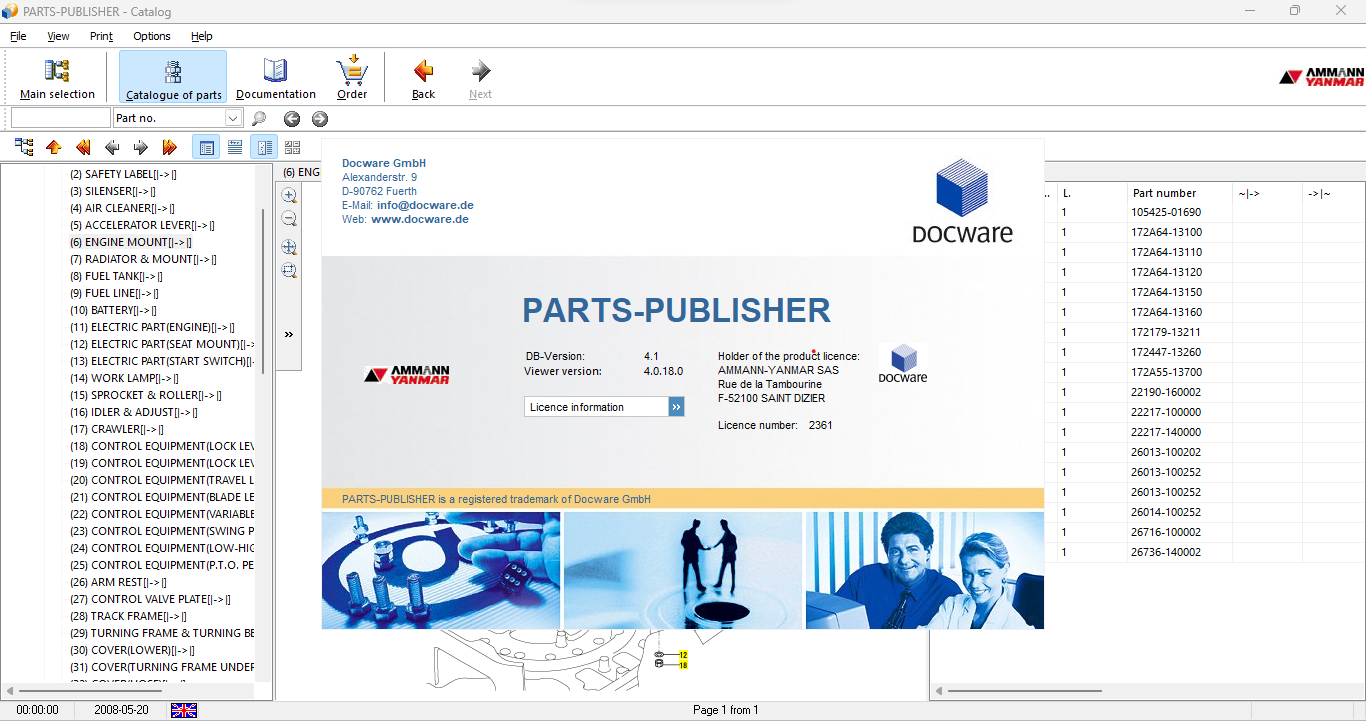Open the Help menu

tap(202, 36)
